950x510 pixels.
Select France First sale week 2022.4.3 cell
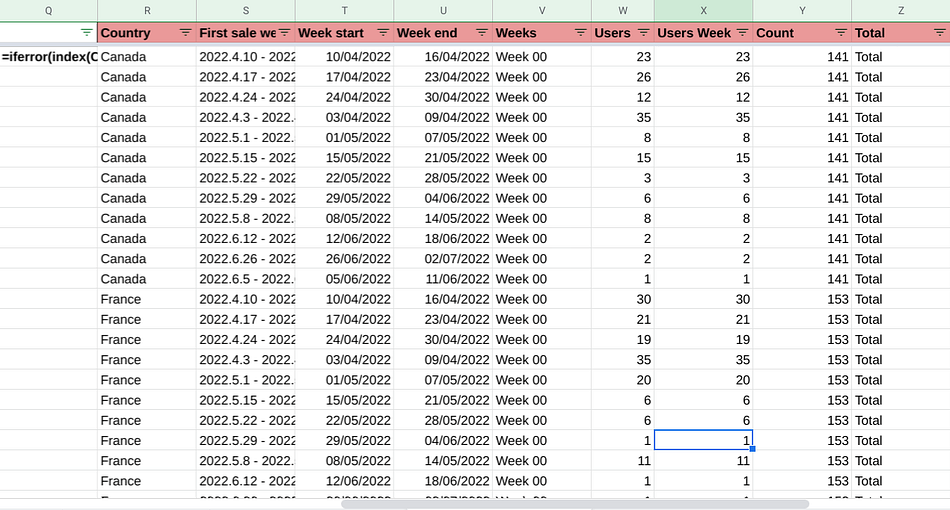pyautogui.click(x=246, y=360)
